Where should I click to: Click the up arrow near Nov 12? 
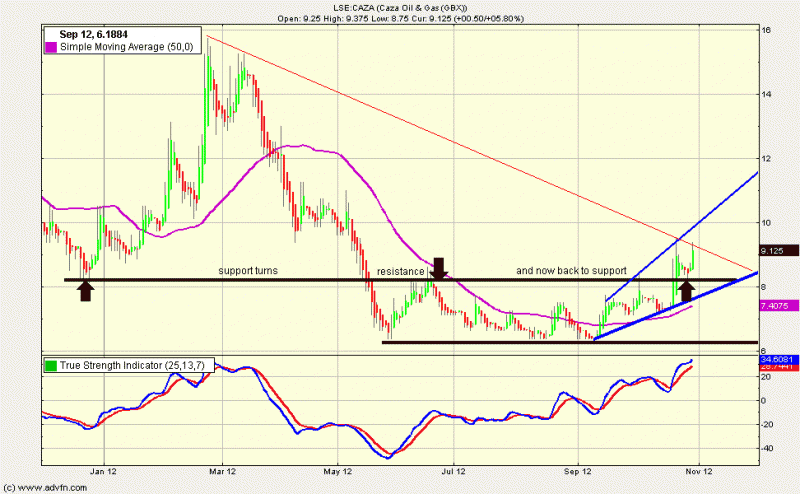click(686, 290)
